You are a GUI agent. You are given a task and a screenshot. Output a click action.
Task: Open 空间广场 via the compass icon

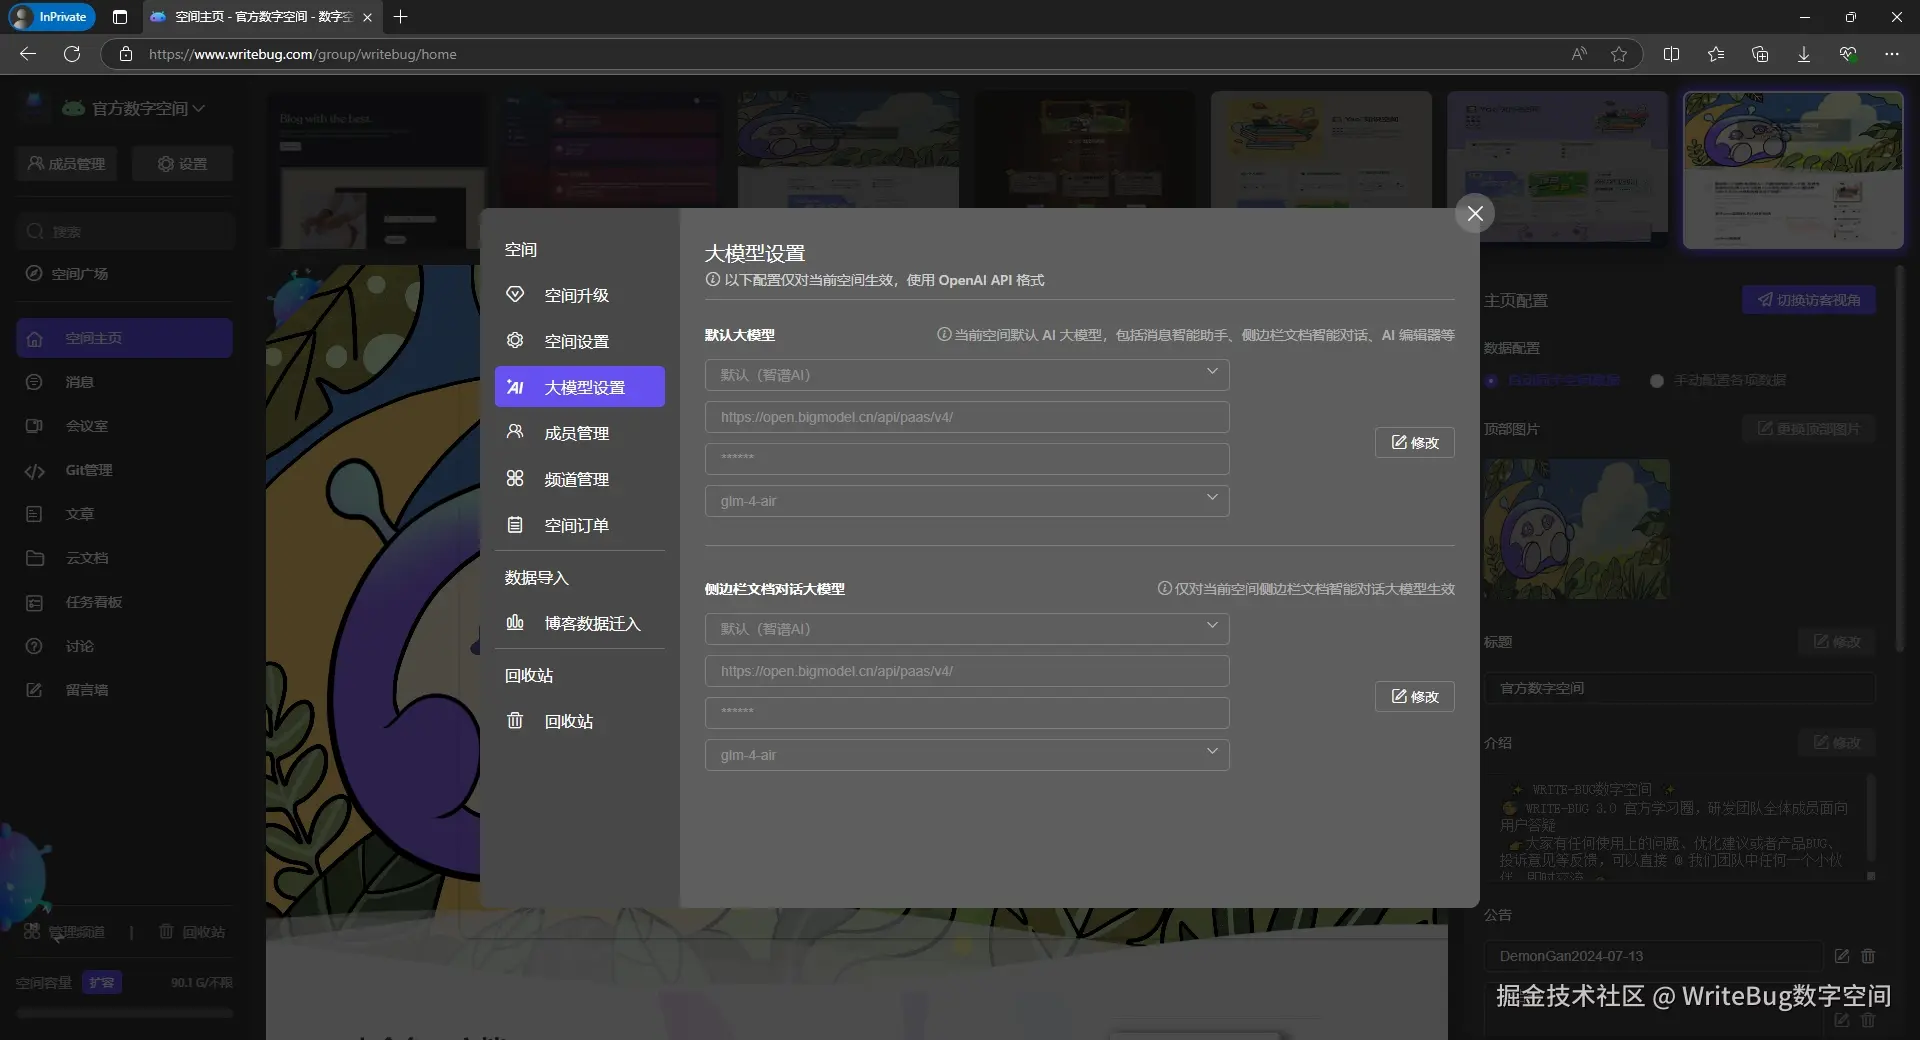click(34, 273)
